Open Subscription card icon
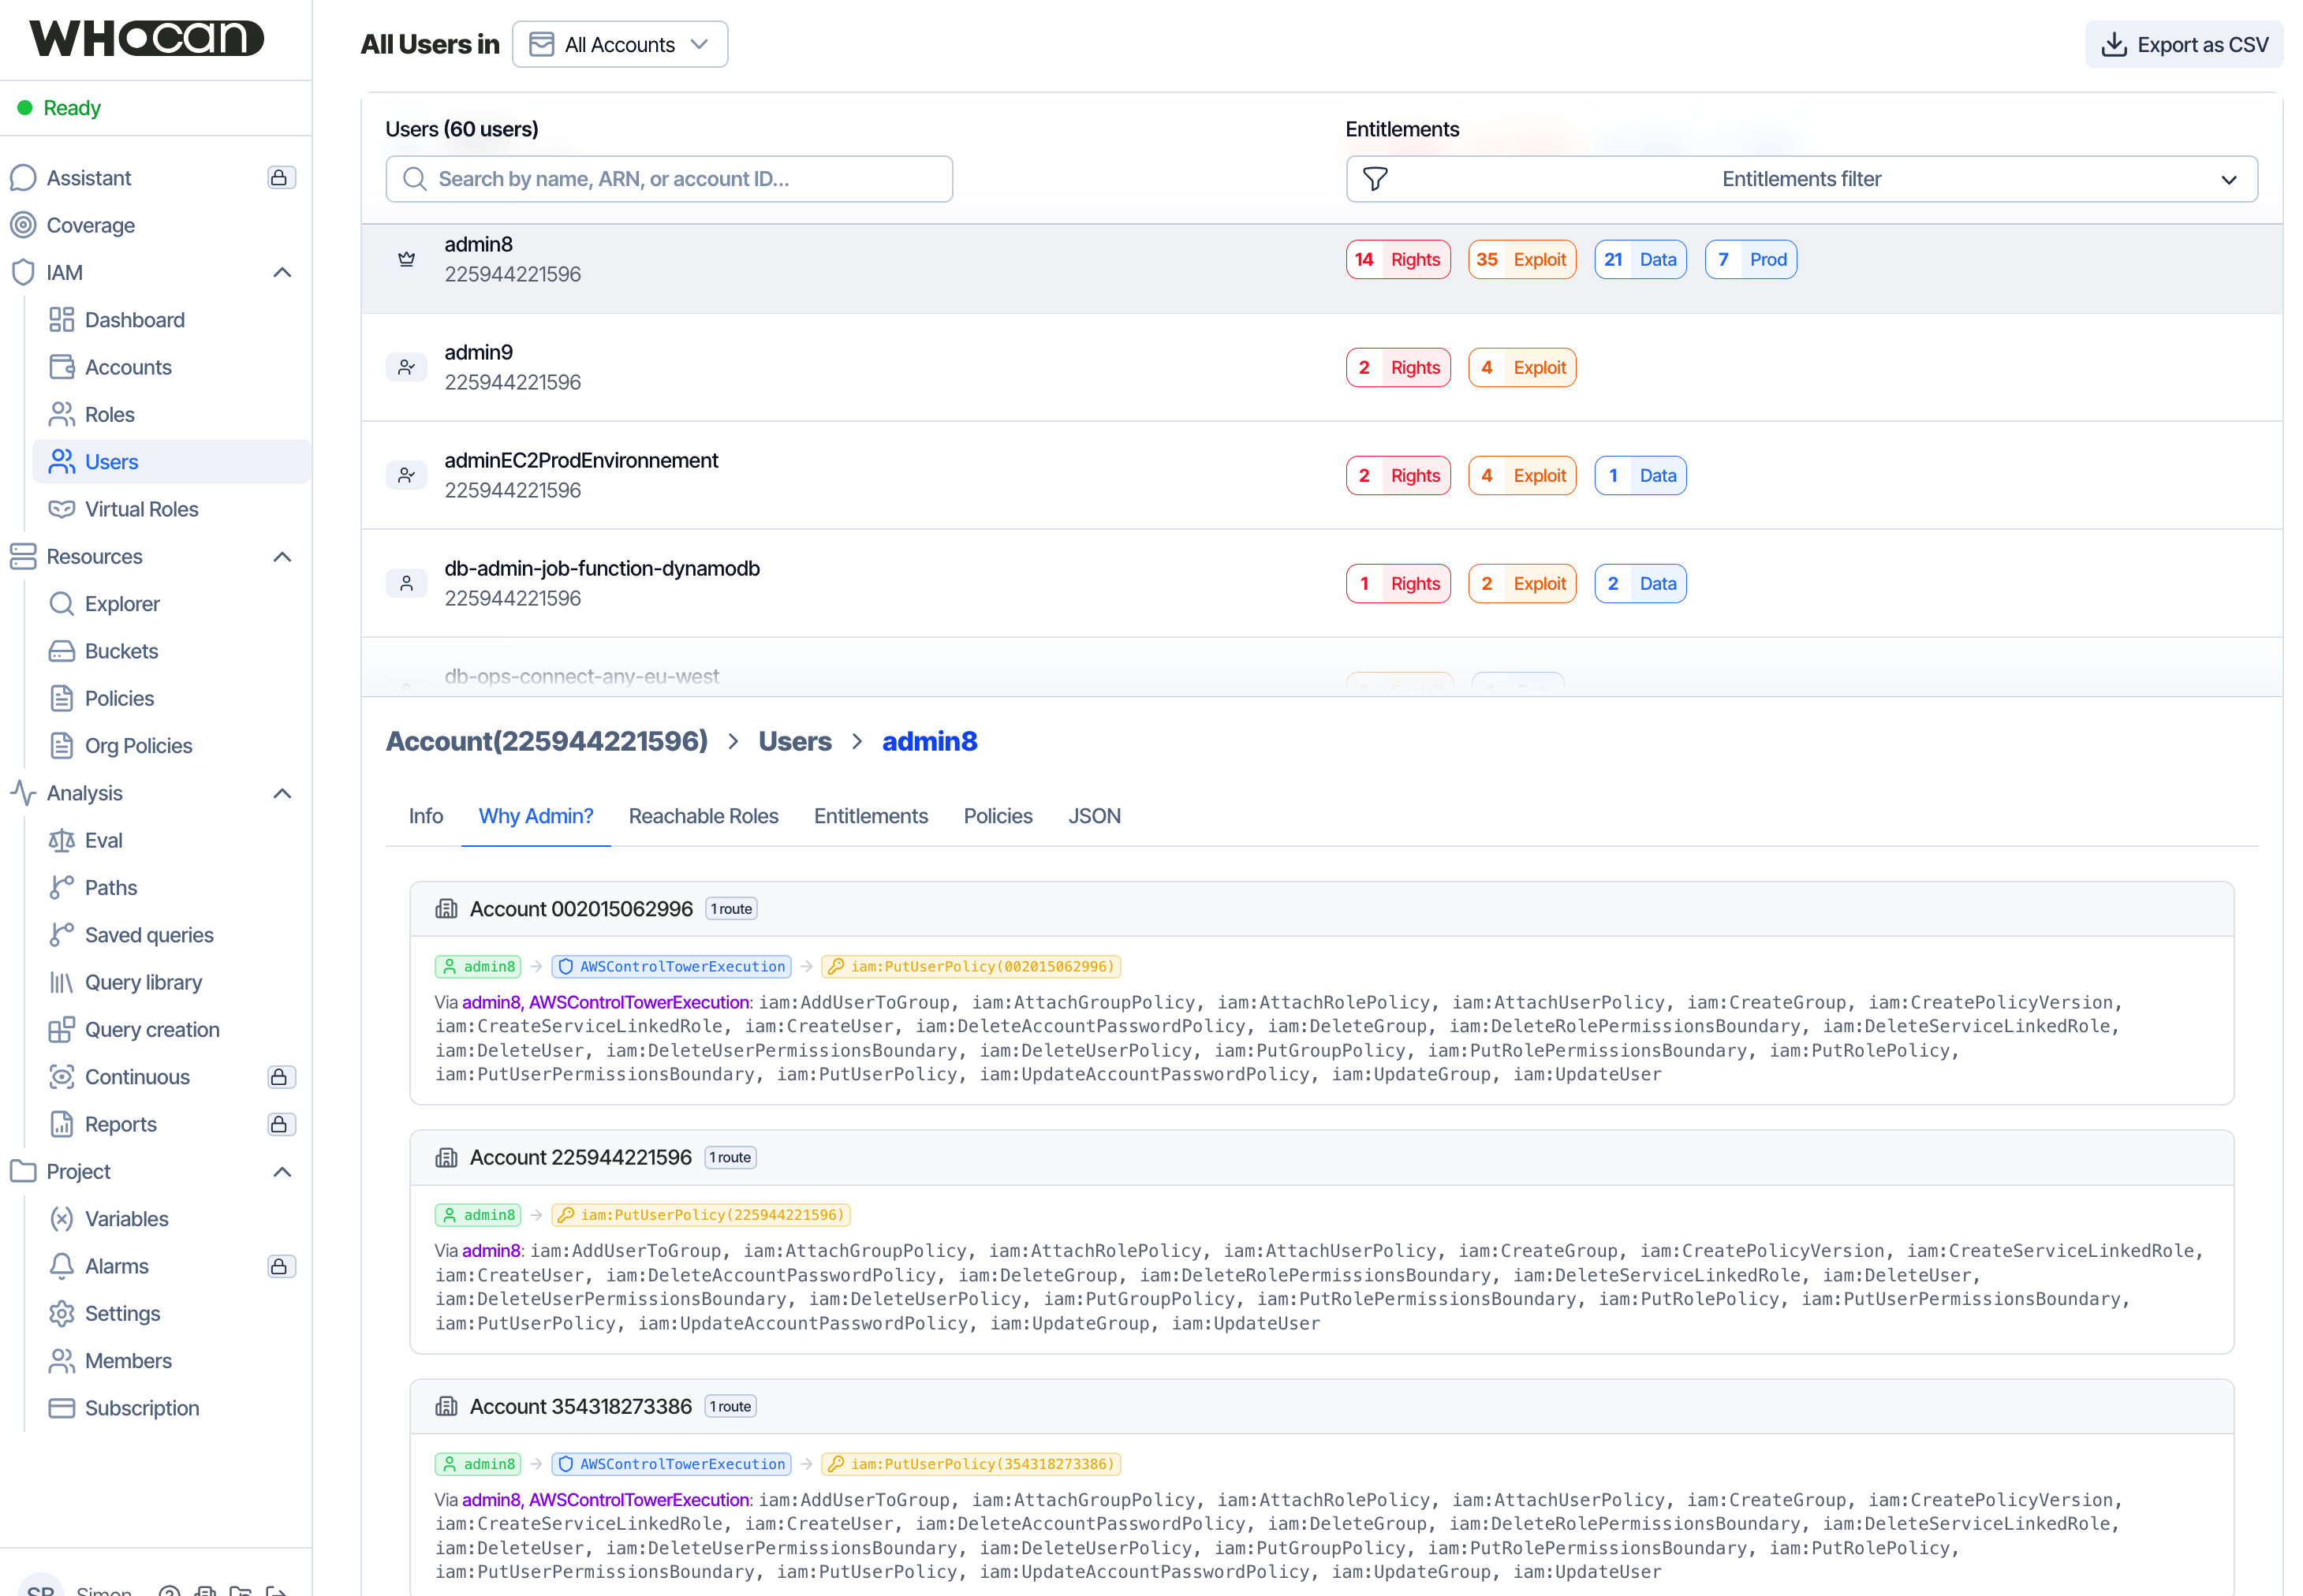This screenshot has height=1596, width=2303. click(62, 1408)
